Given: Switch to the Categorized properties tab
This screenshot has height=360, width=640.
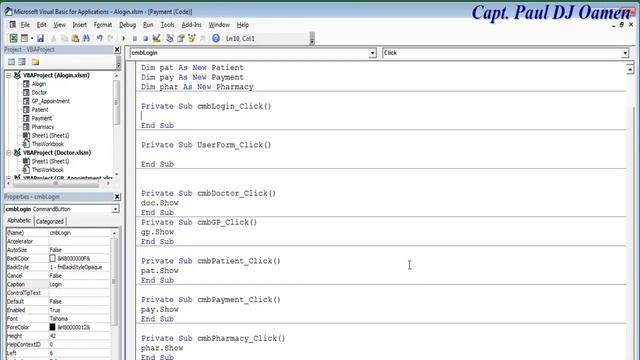Looking at the screenshot, I should pos(50,221).
